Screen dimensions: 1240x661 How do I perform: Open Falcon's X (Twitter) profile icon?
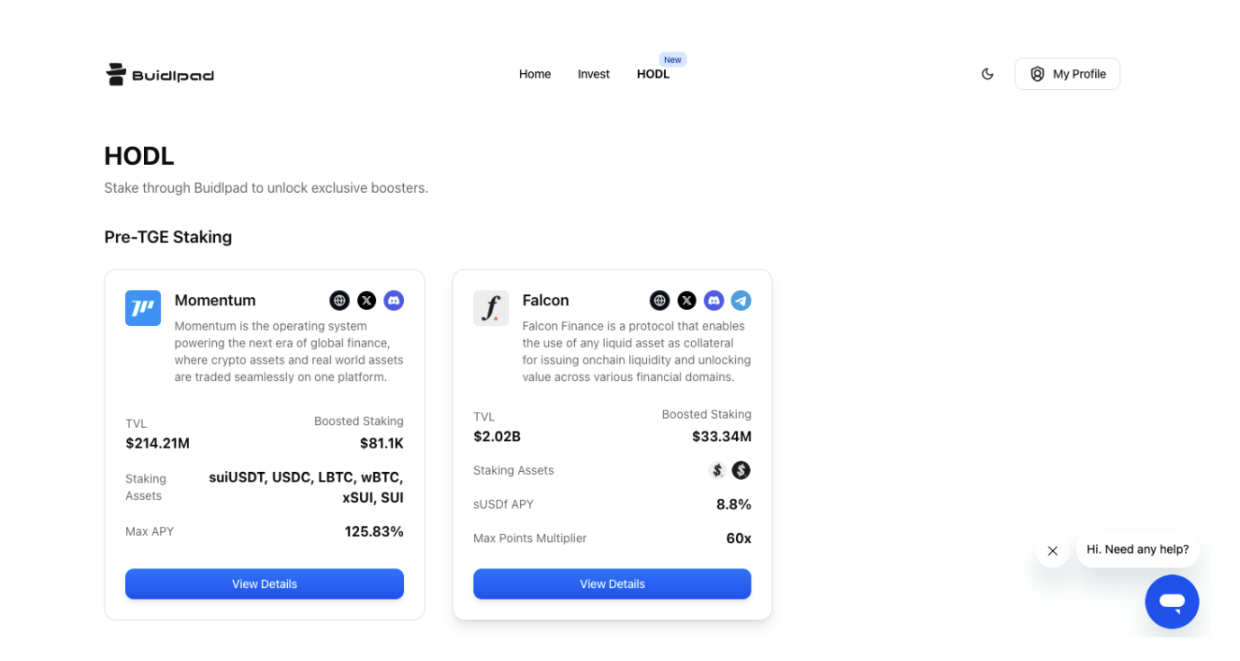[687, 300]
